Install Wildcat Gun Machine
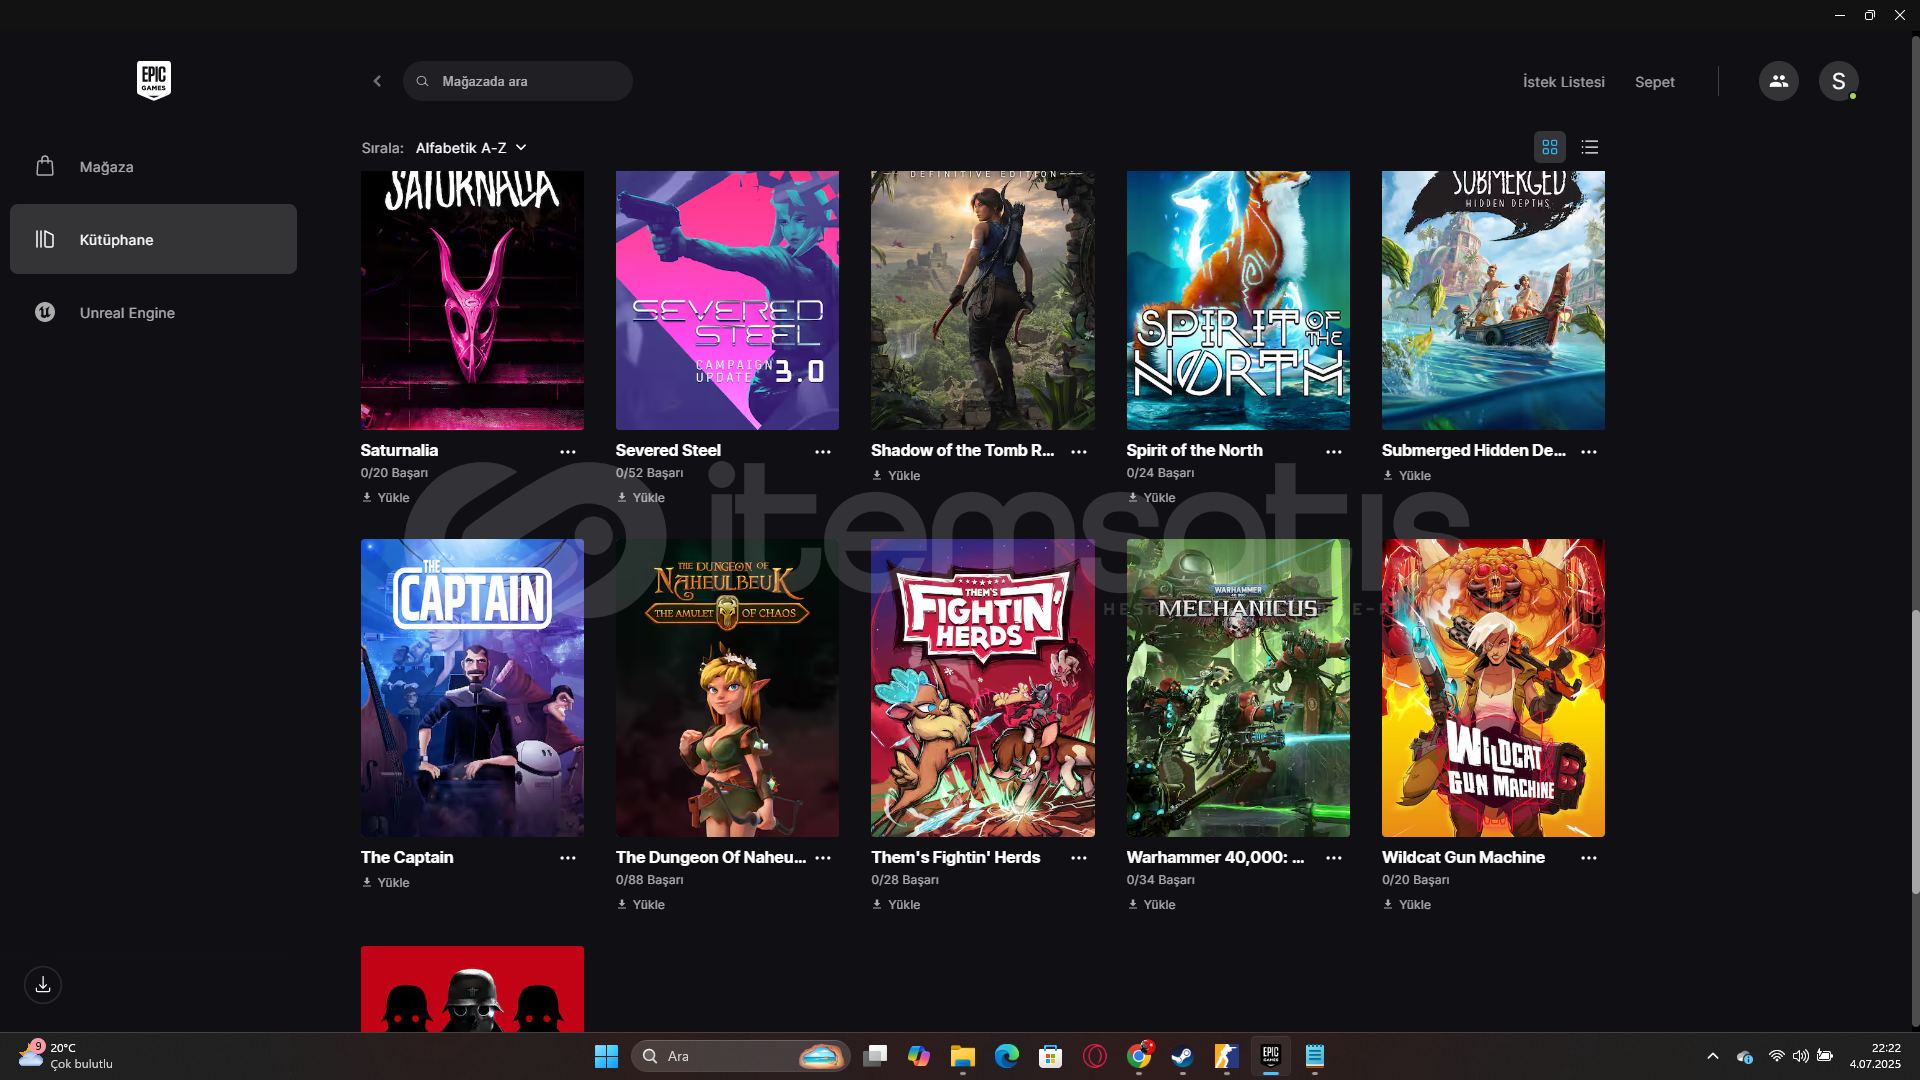 (x=1407, y=904)
